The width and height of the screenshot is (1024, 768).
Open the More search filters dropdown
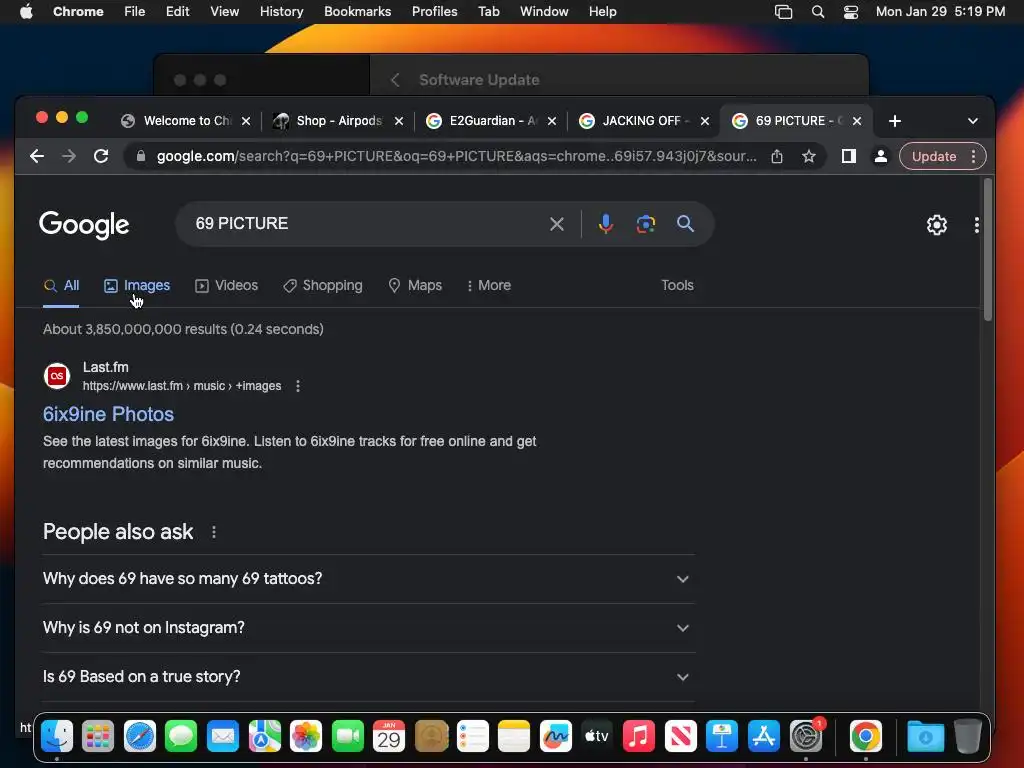[489, 285]
